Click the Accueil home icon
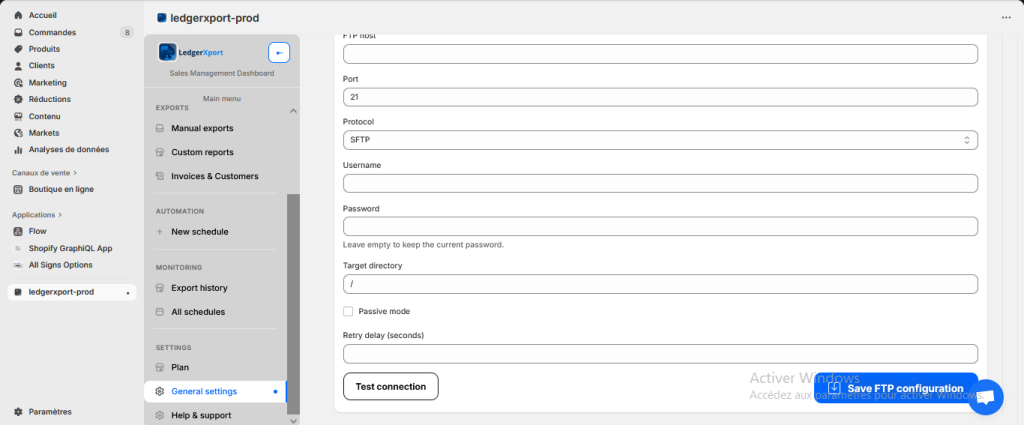This screenshot has height=425, width=1024. click(x=18, y=15)
